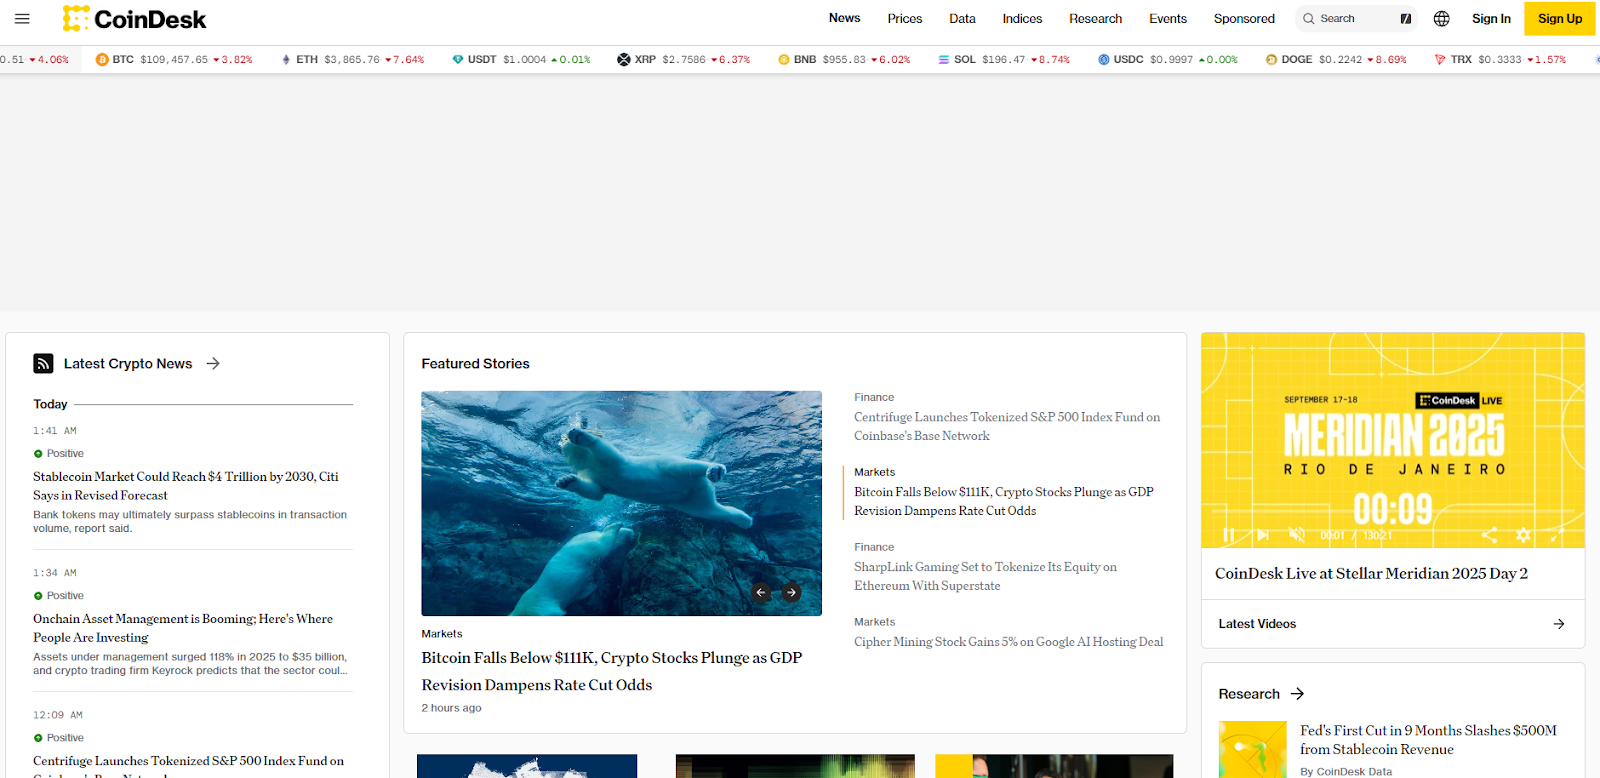Screen dimensions: 1600x778
Task: Select Cipher Mining Stock Gains 5% featured item
Action: pos(1009,642)
